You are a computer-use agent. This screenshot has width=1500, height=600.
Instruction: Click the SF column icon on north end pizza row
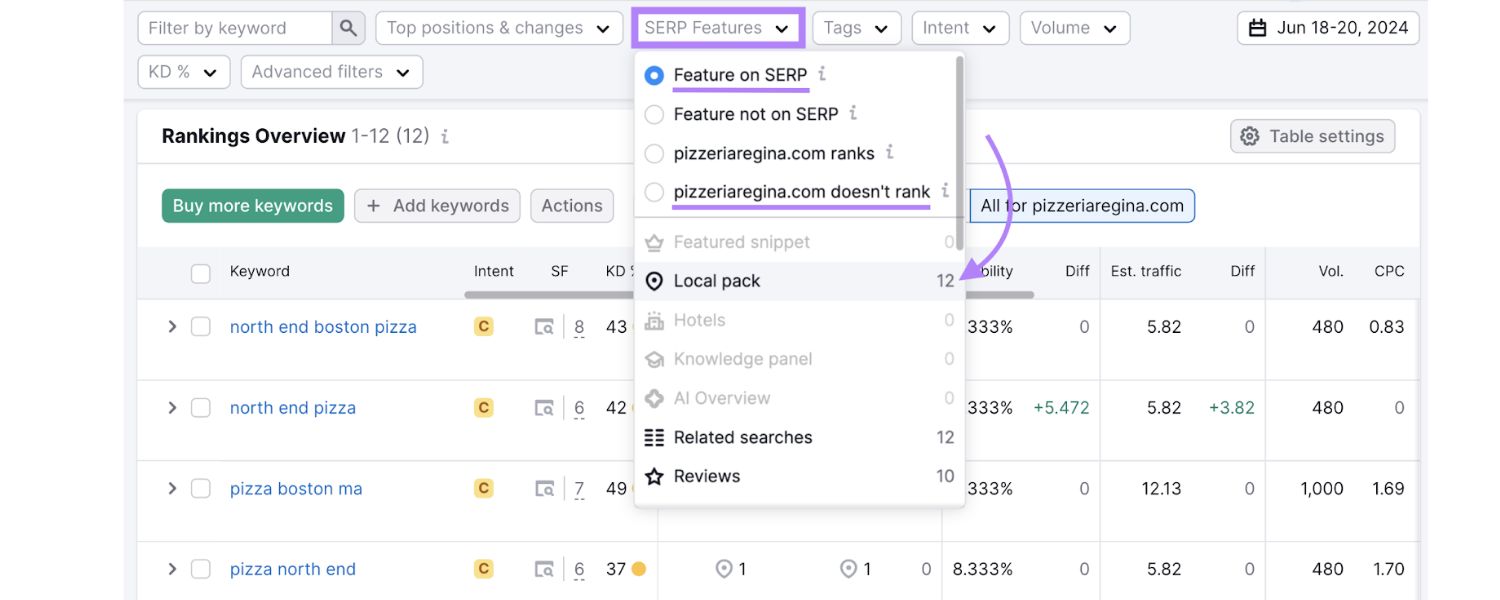545,407
